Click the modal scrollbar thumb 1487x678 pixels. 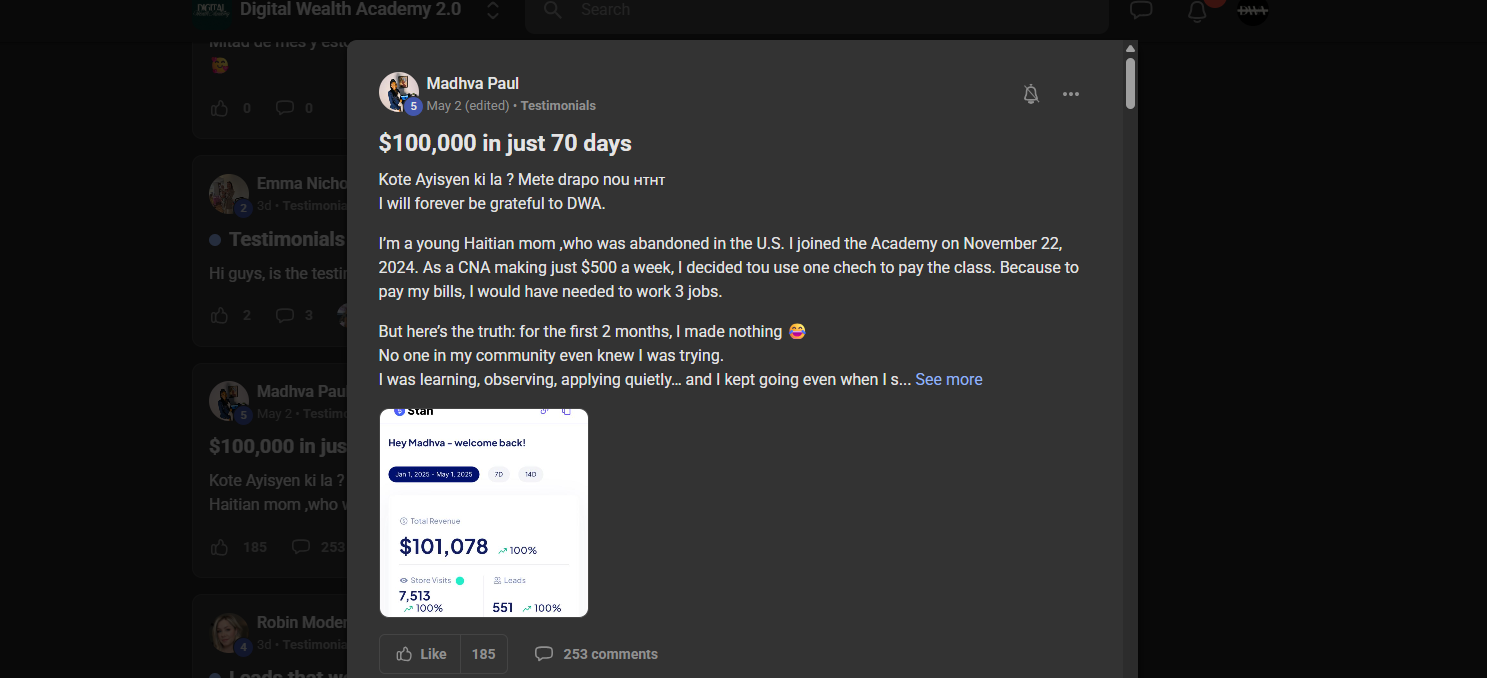click(x=1130, y=83)
